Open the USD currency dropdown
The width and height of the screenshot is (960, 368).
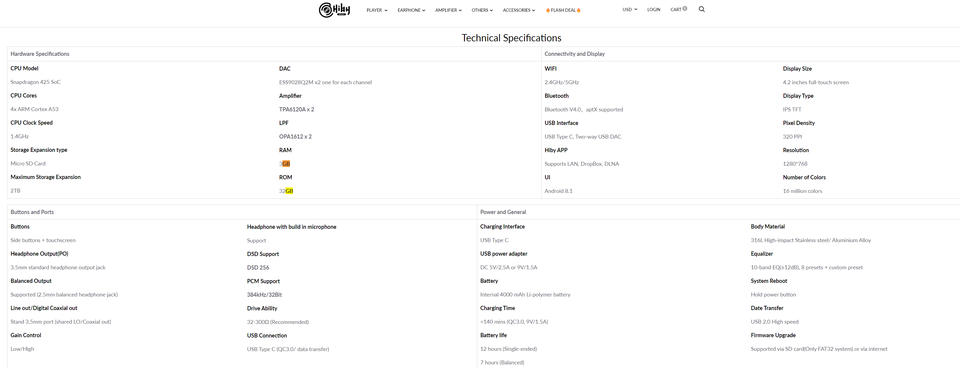click(629, 9)
